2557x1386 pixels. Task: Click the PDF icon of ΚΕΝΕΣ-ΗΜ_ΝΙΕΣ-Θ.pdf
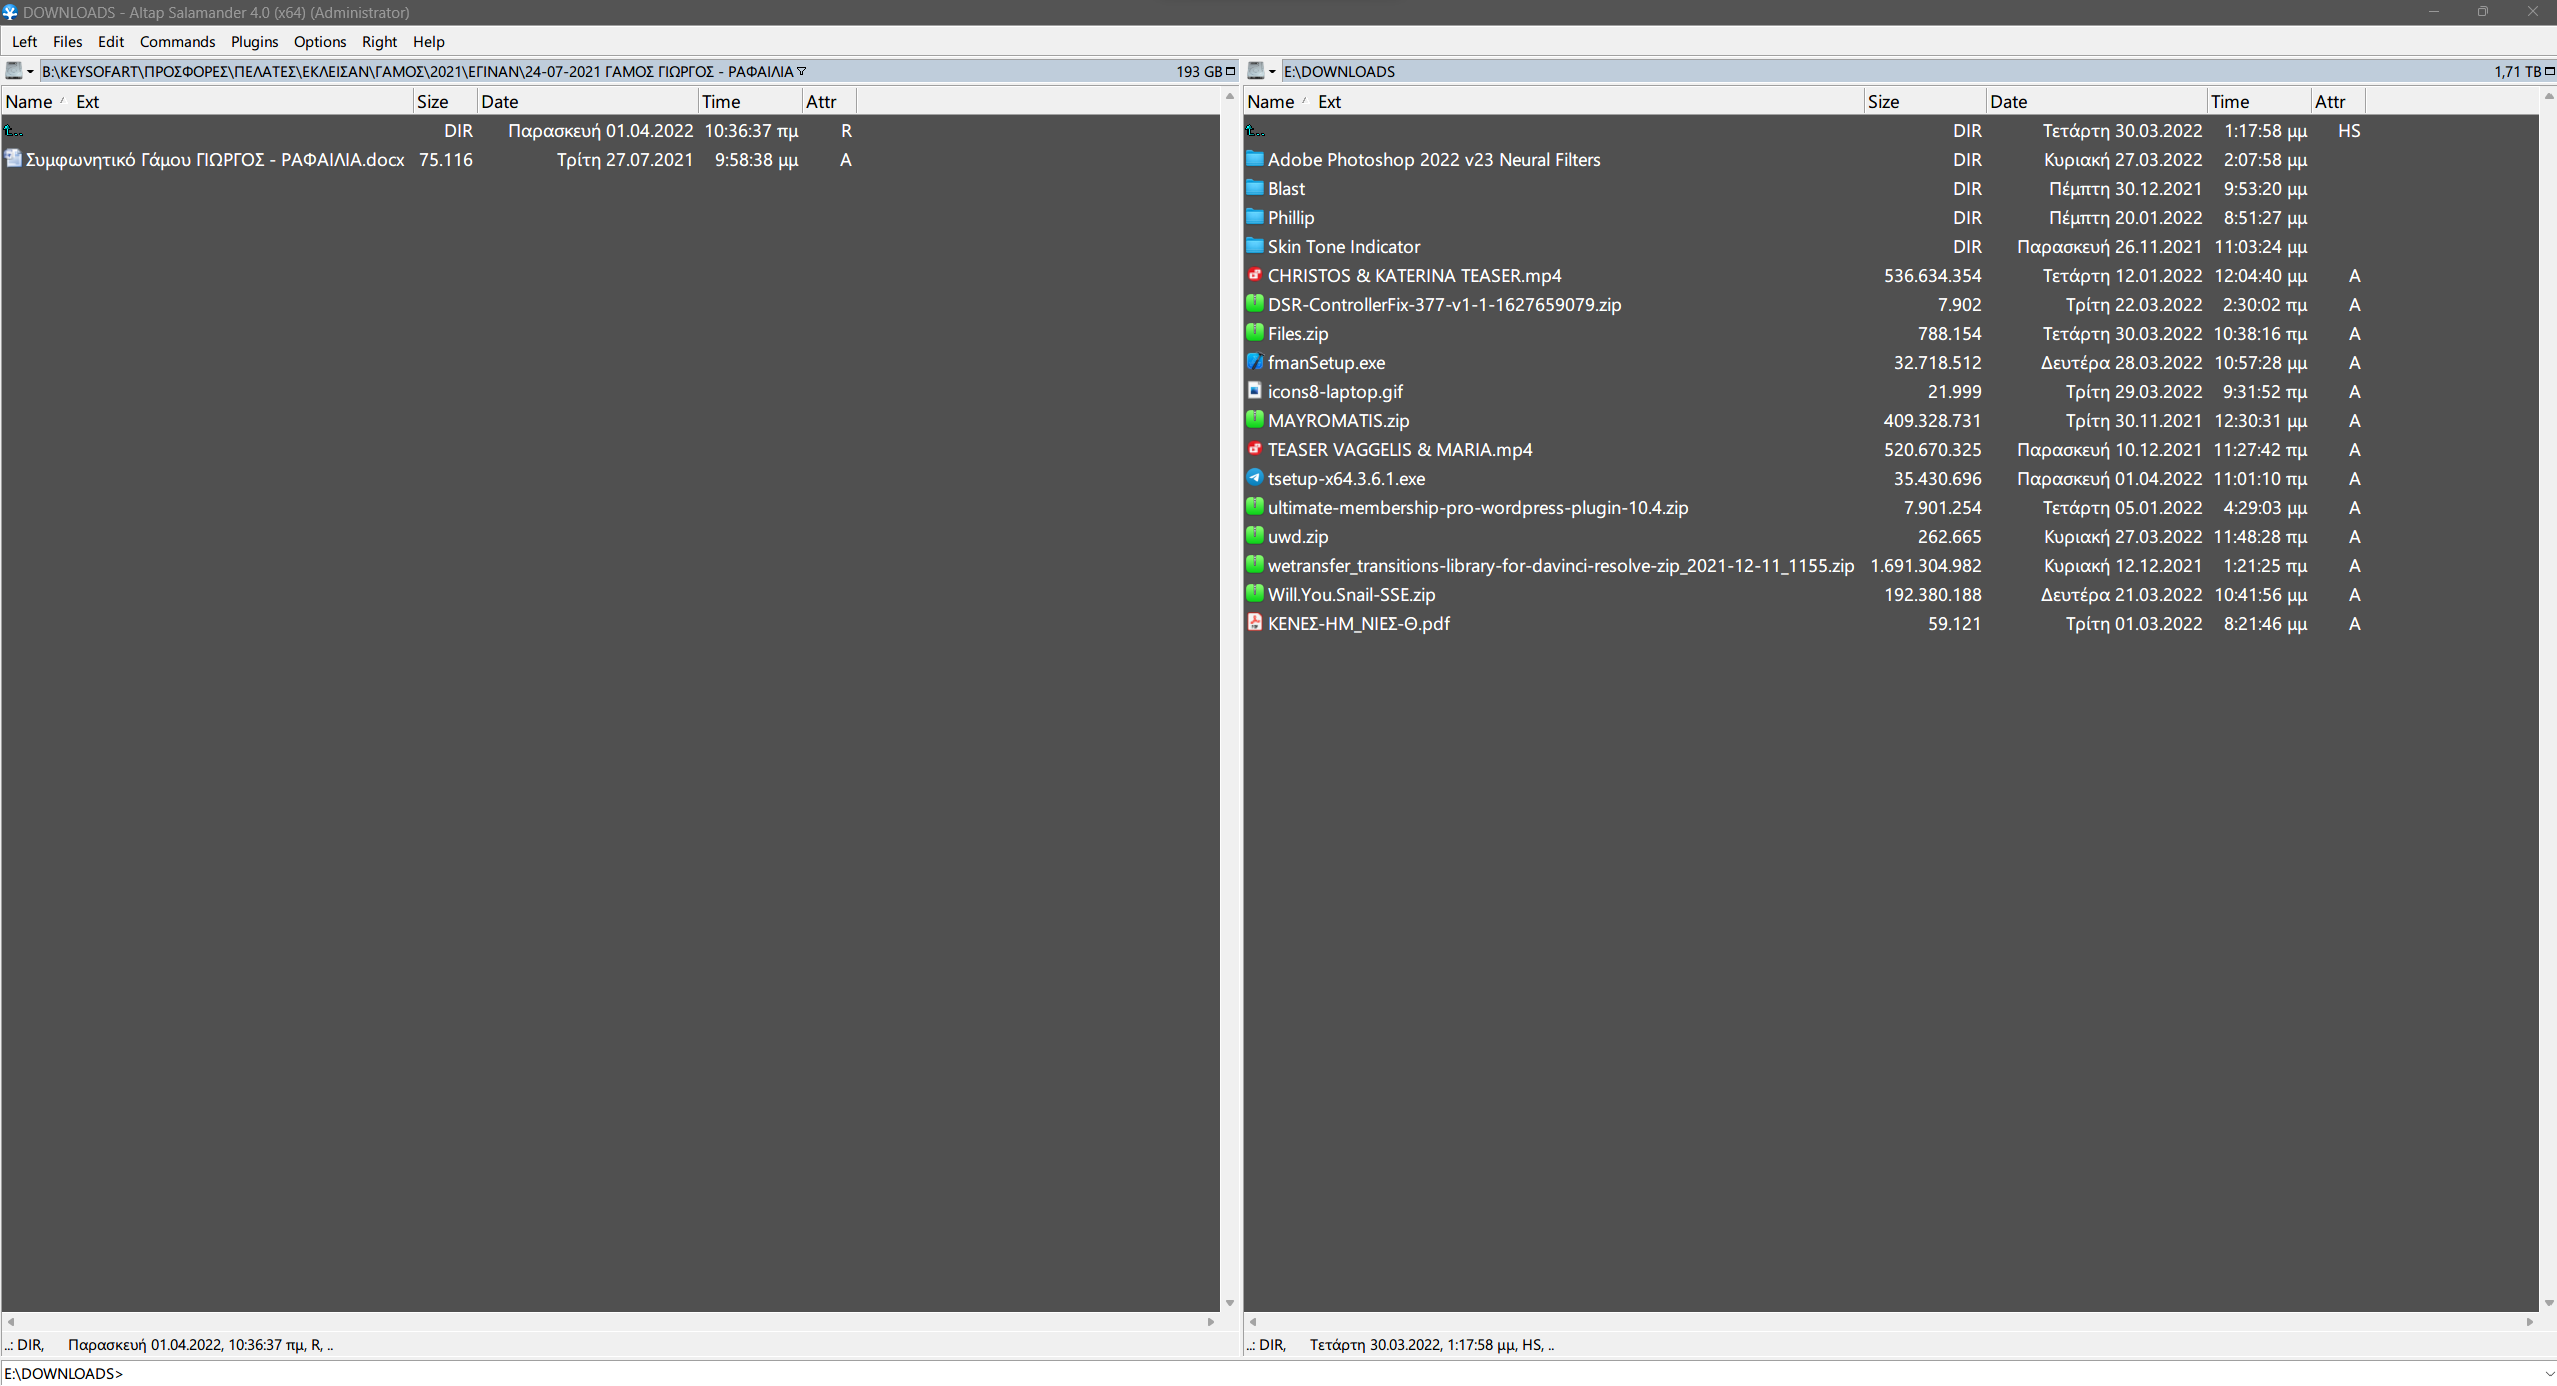pyautogui.click(x=1254, y=623)
